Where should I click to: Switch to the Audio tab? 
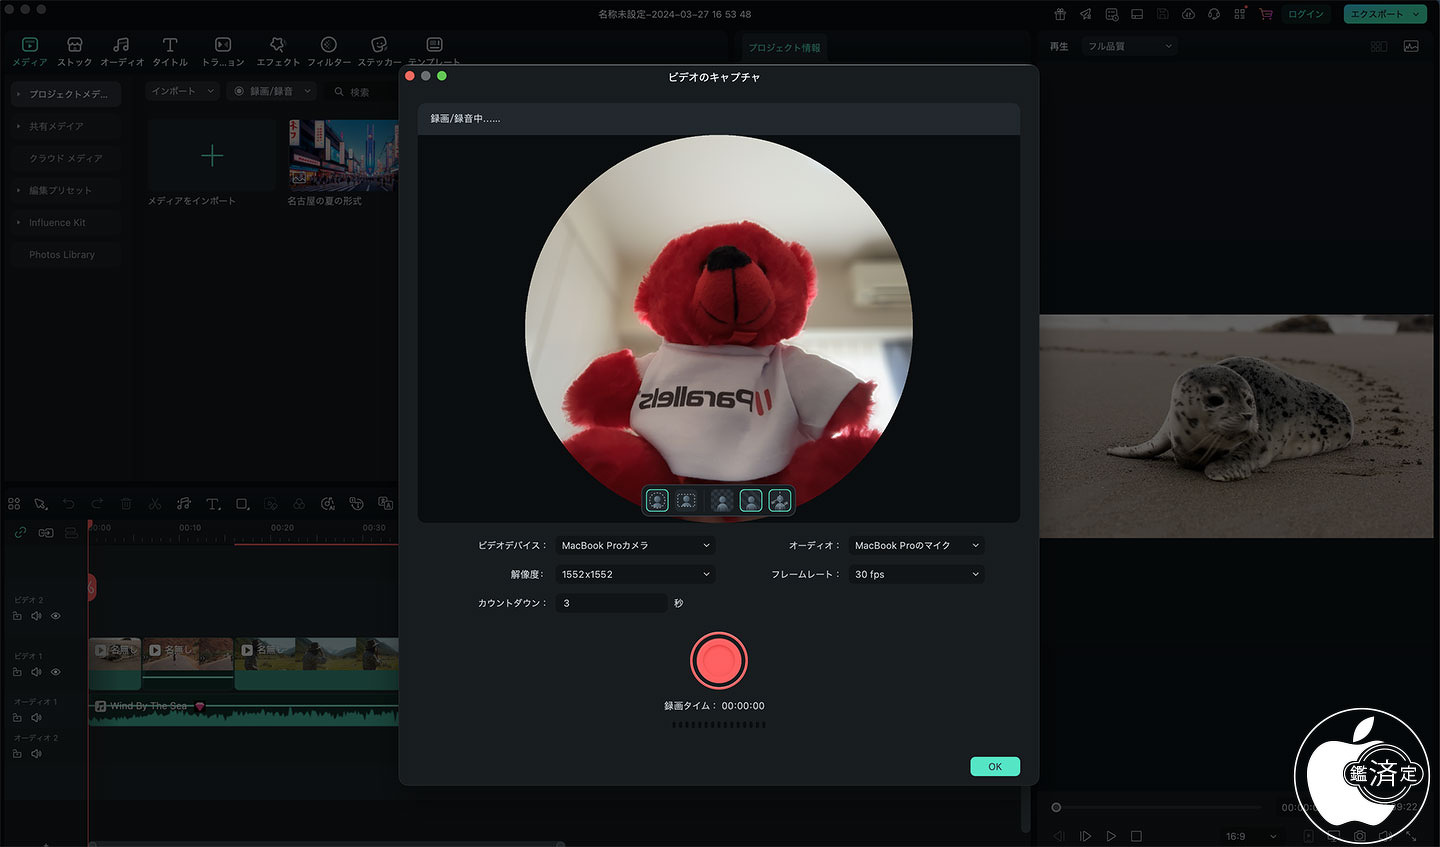pos(121,52)
